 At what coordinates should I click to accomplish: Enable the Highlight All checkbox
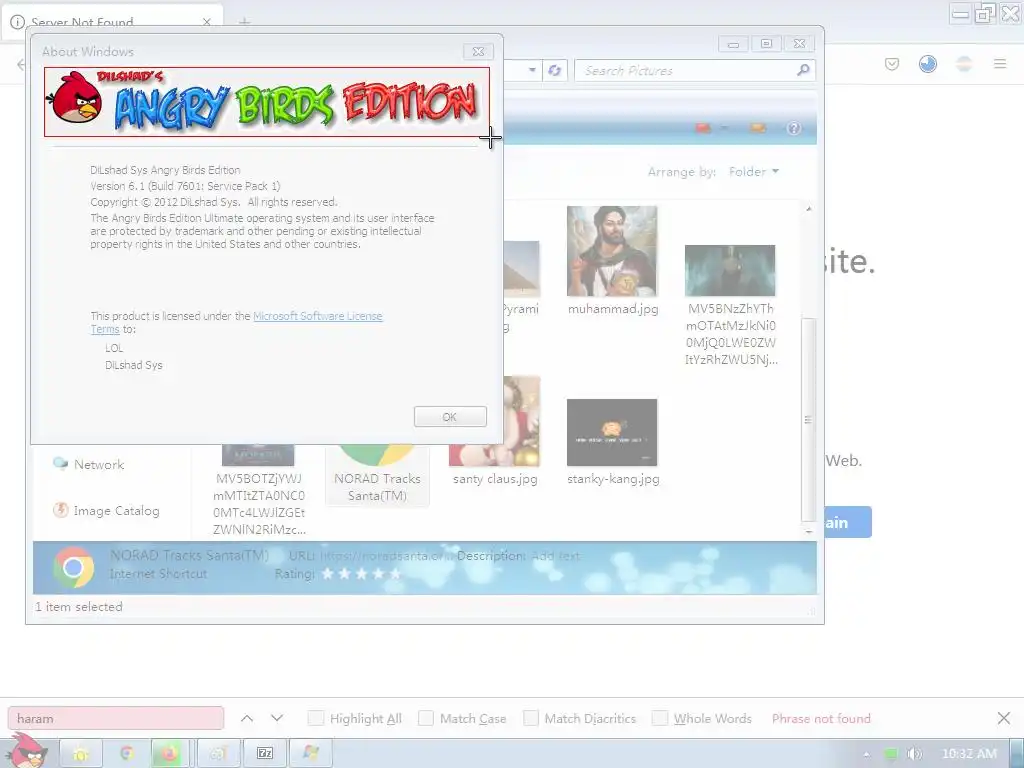click(315, 718)
